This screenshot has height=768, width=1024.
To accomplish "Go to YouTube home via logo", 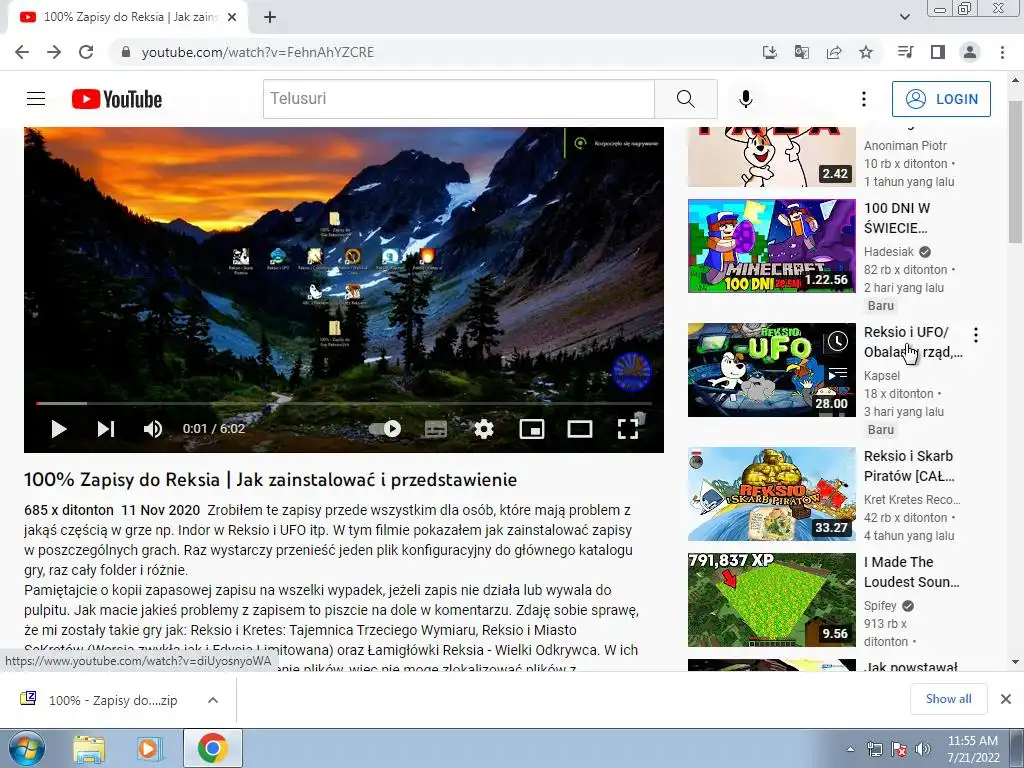I will [x=117, y=99].
